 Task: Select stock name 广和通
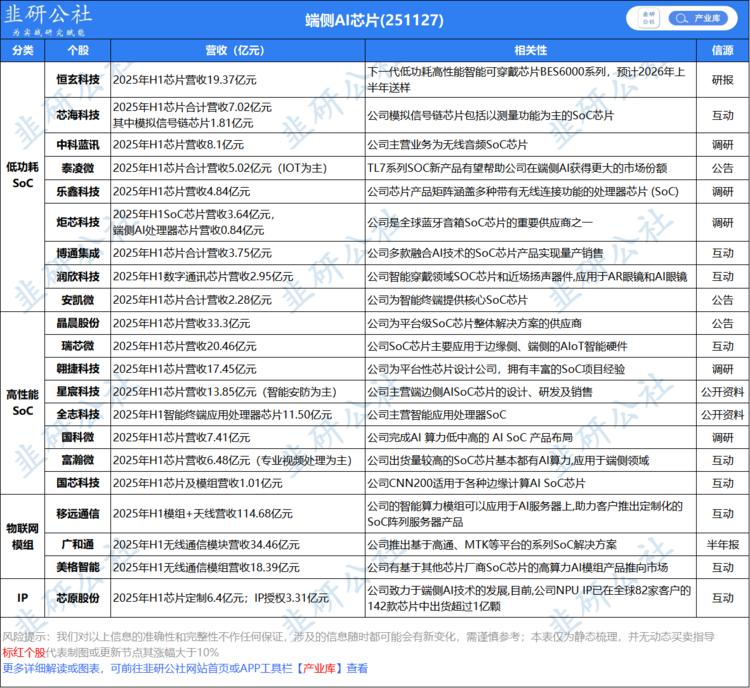[x=78, y=544]
